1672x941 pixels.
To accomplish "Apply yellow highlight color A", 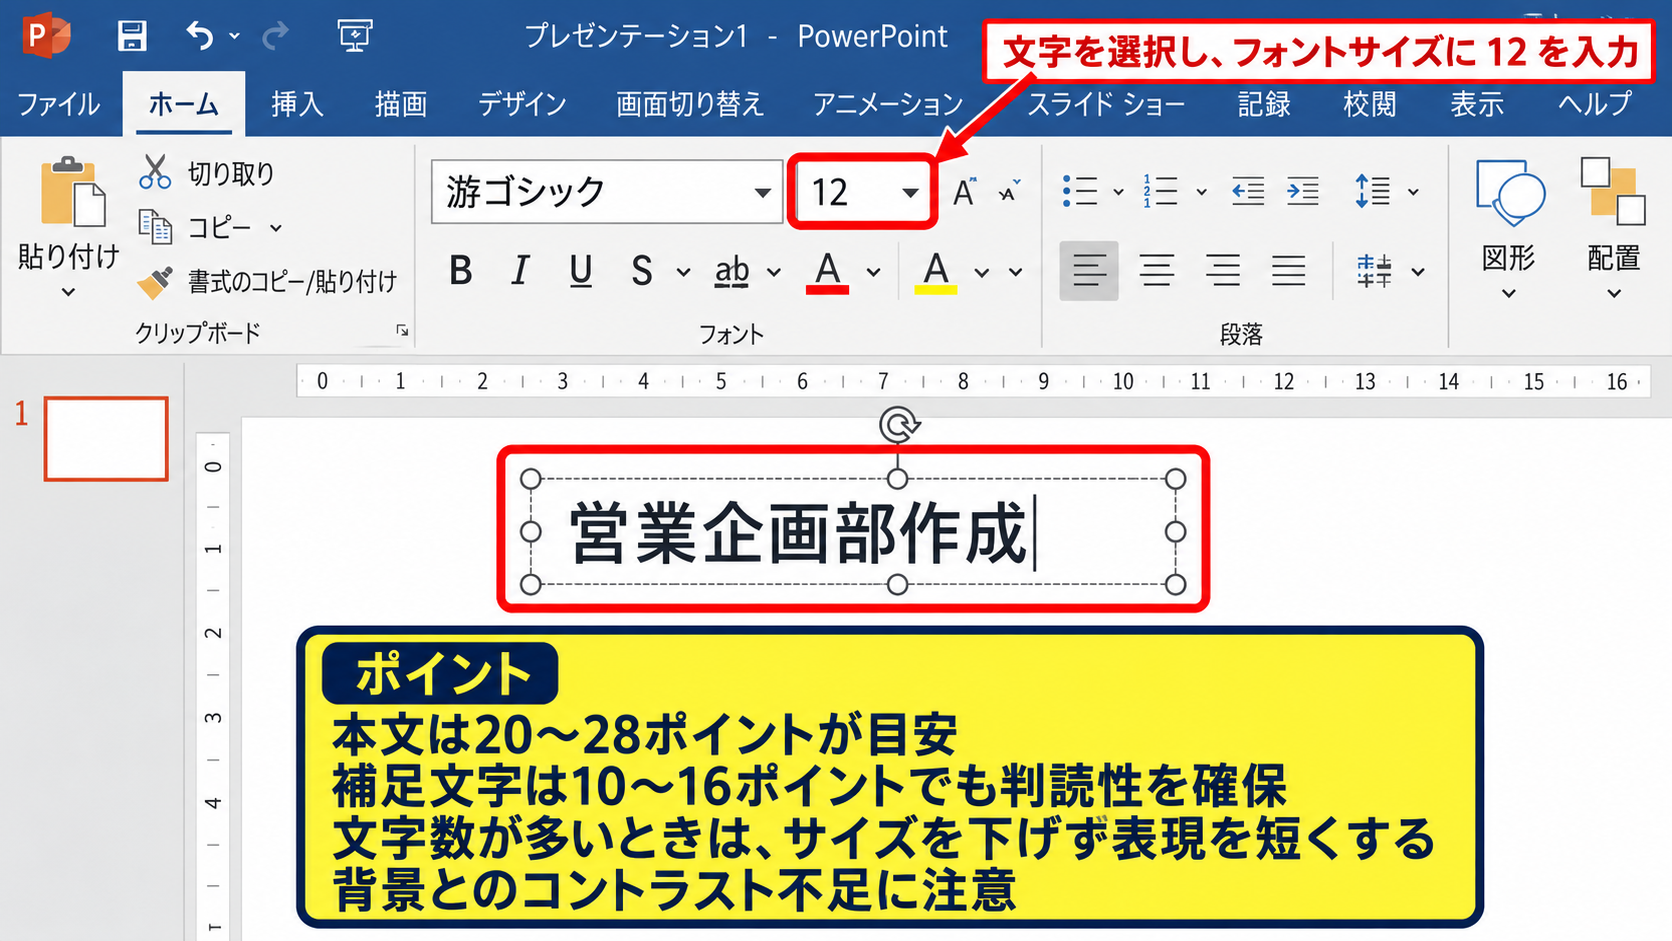I will click(x=935, y=272).
